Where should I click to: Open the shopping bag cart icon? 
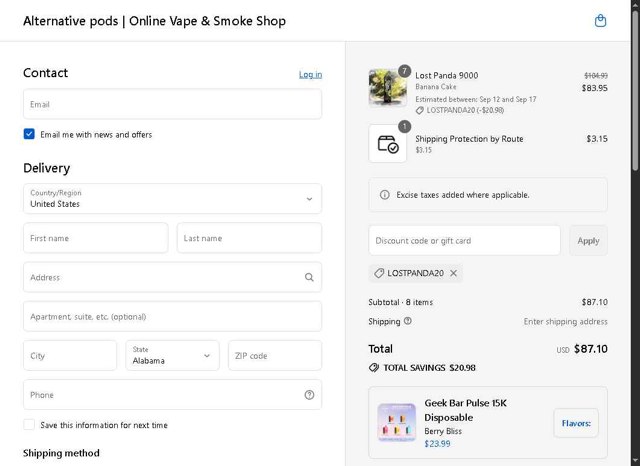pos(600,20)
